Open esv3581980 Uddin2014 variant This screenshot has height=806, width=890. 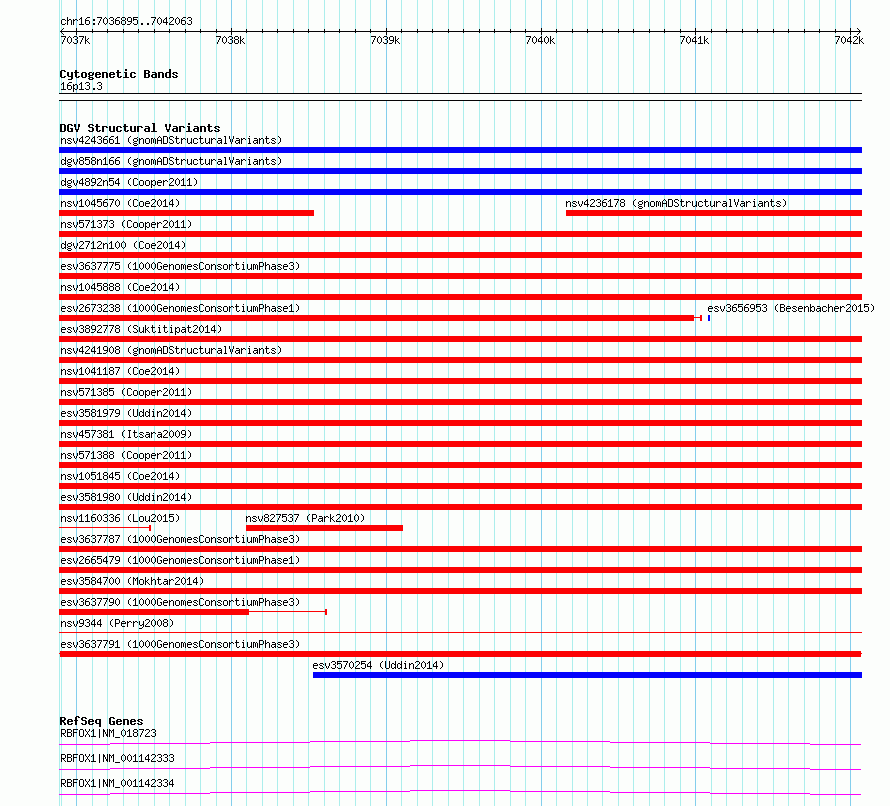point(126,497)
